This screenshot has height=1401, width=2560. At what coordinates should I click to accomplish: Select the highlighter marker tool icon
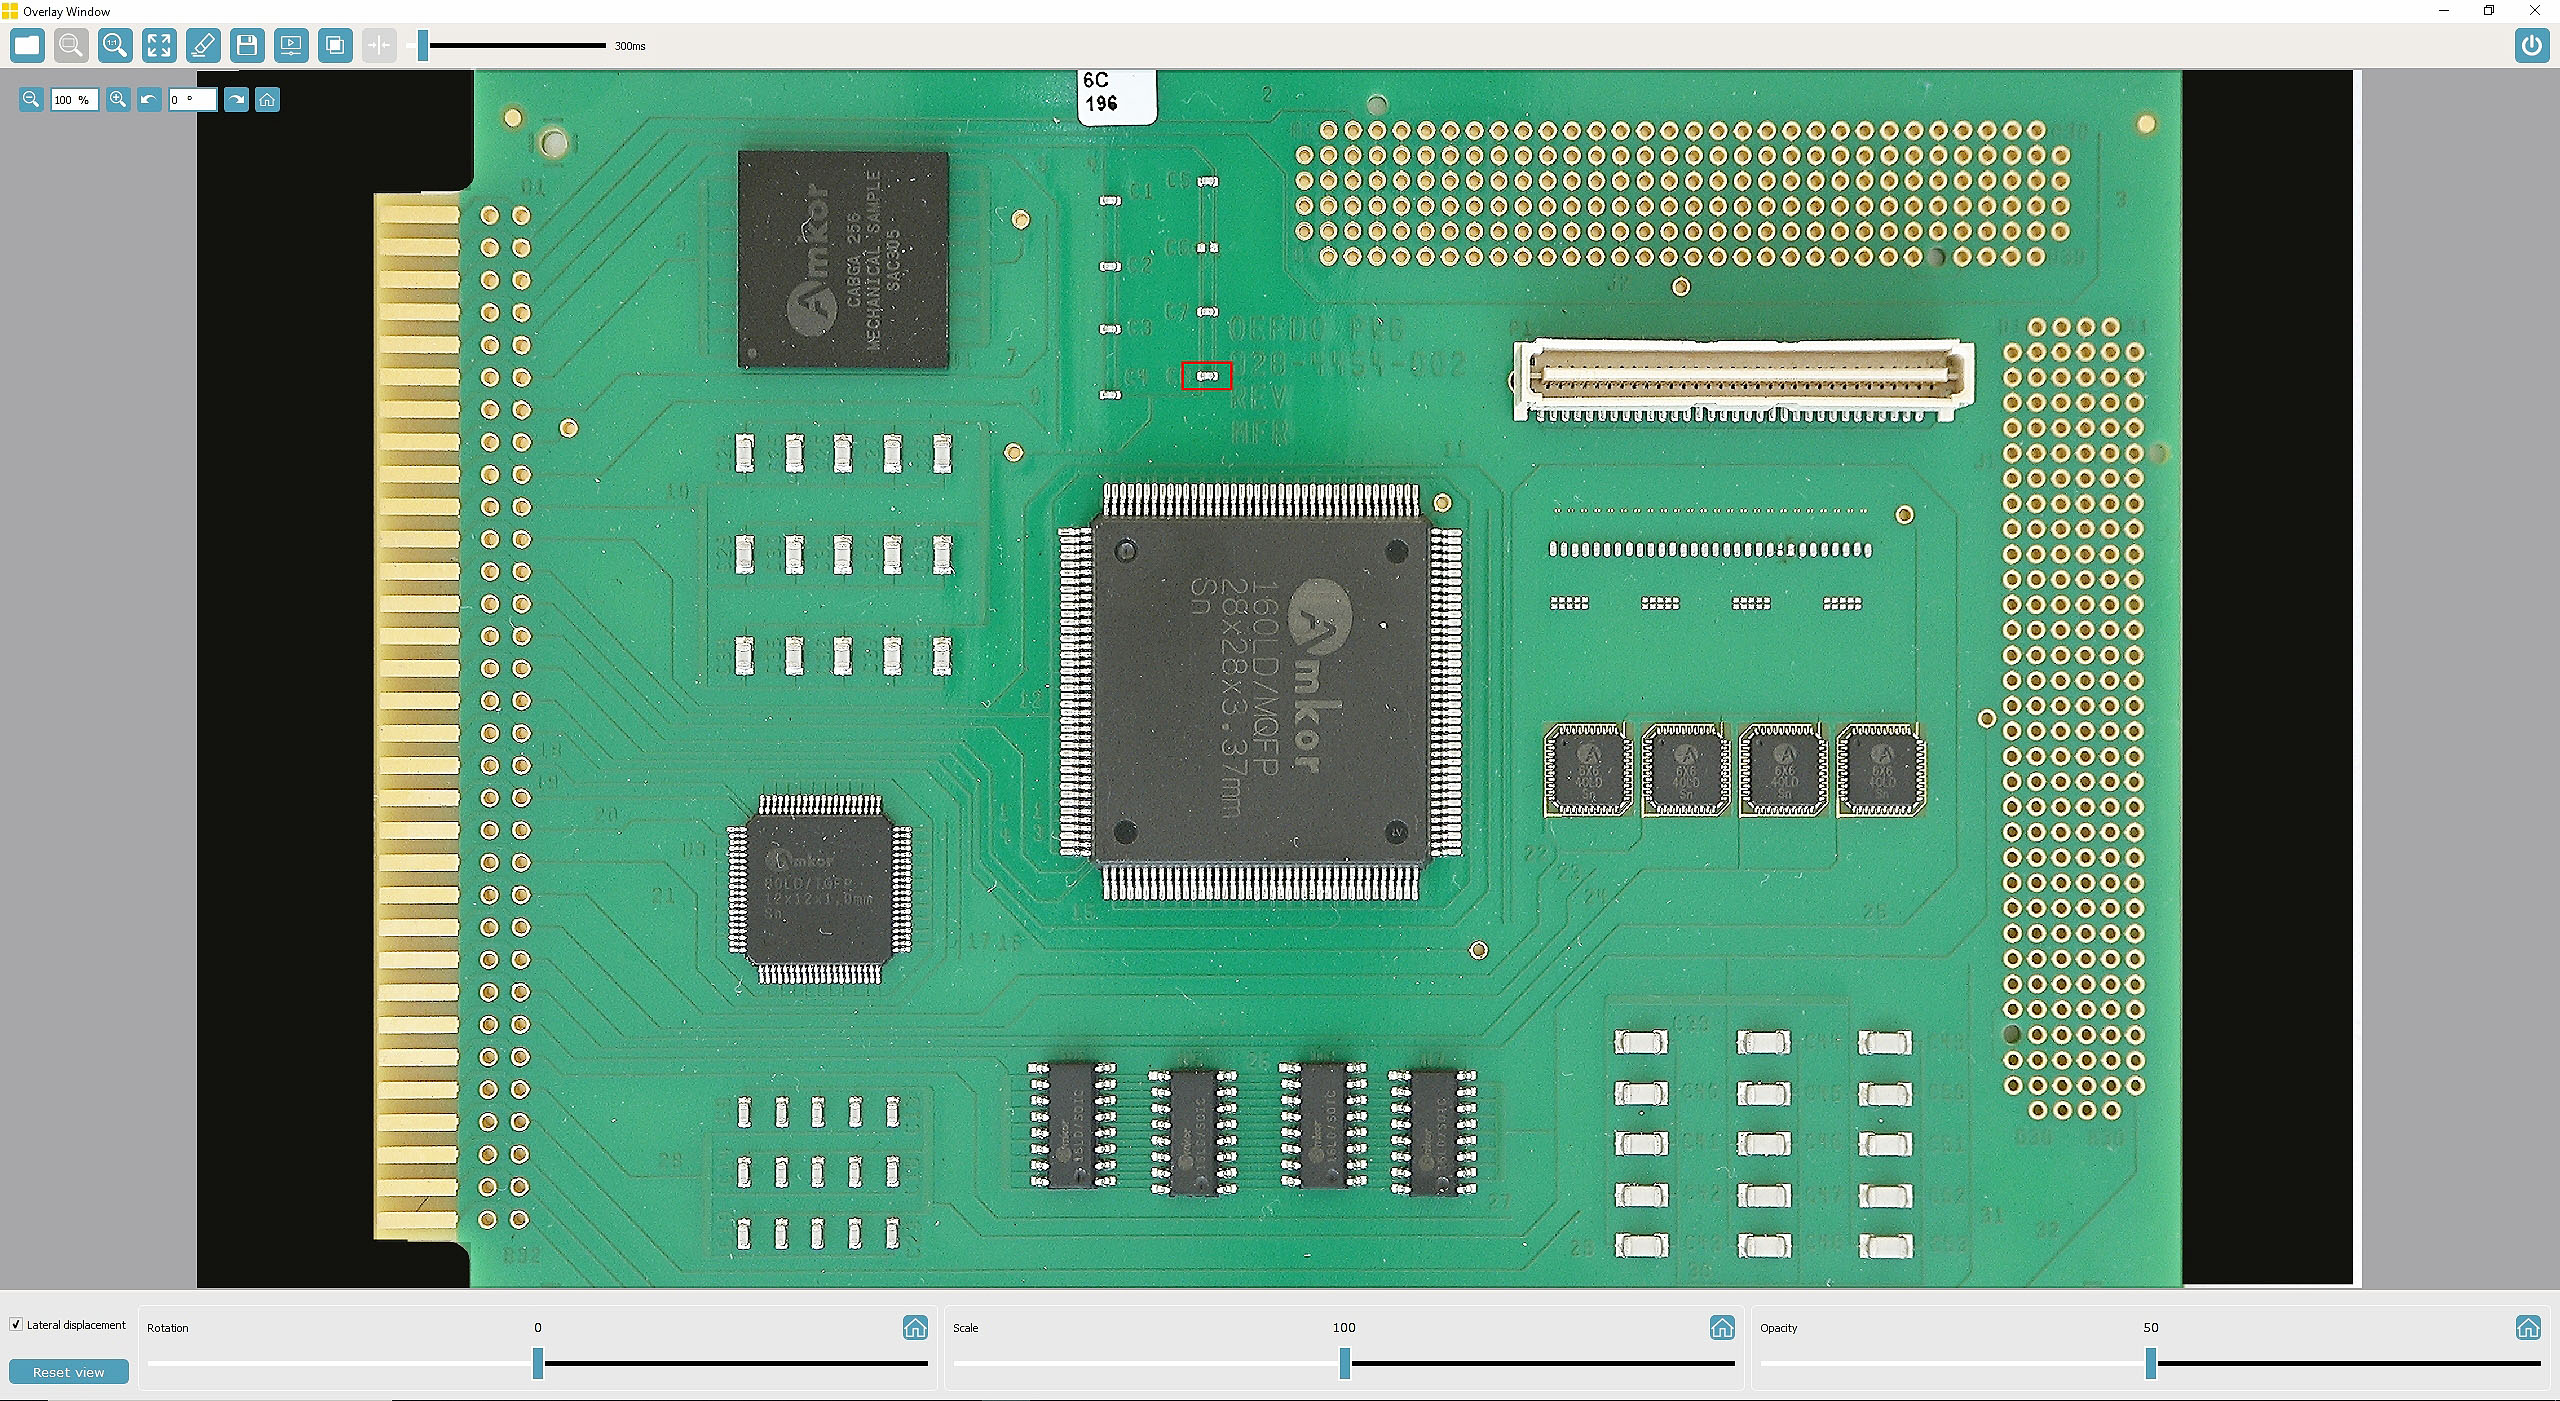coord(203,45)
